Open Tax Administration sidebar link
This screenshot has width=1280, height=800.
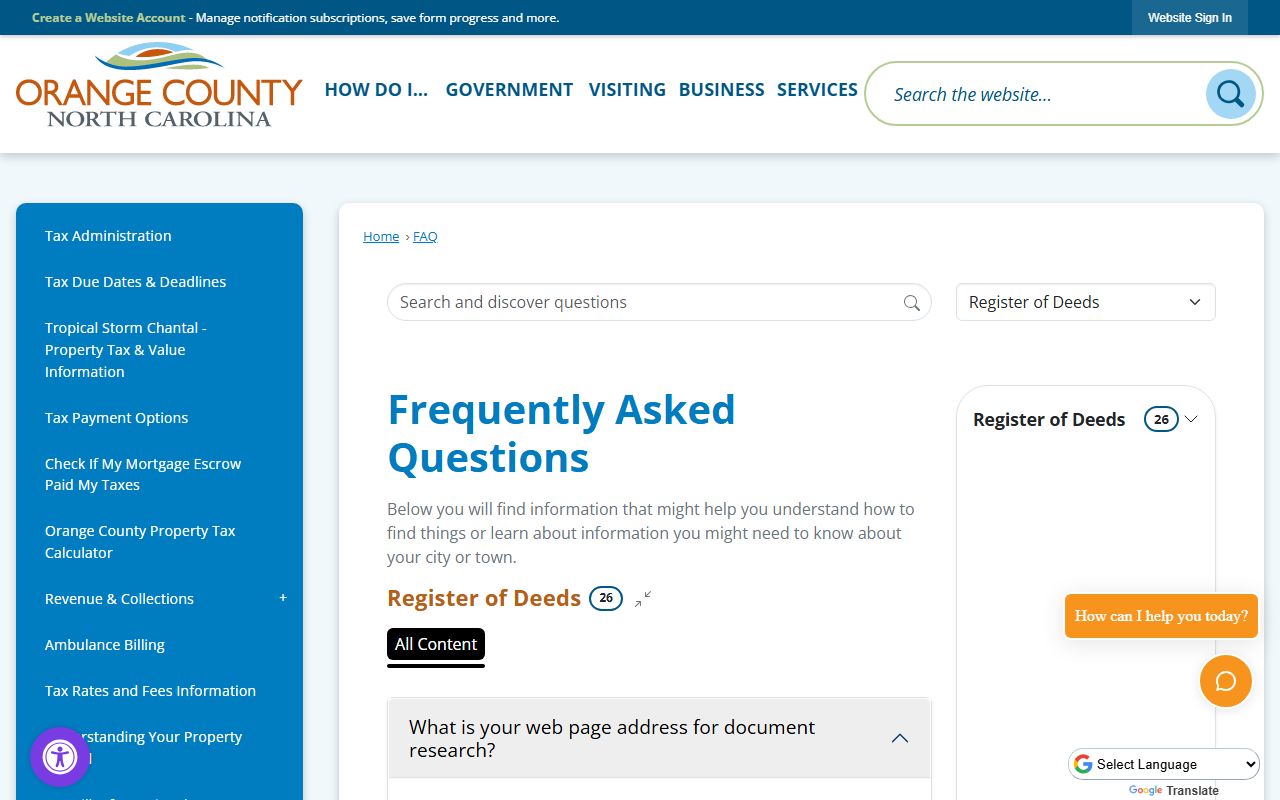coord(108,236)
